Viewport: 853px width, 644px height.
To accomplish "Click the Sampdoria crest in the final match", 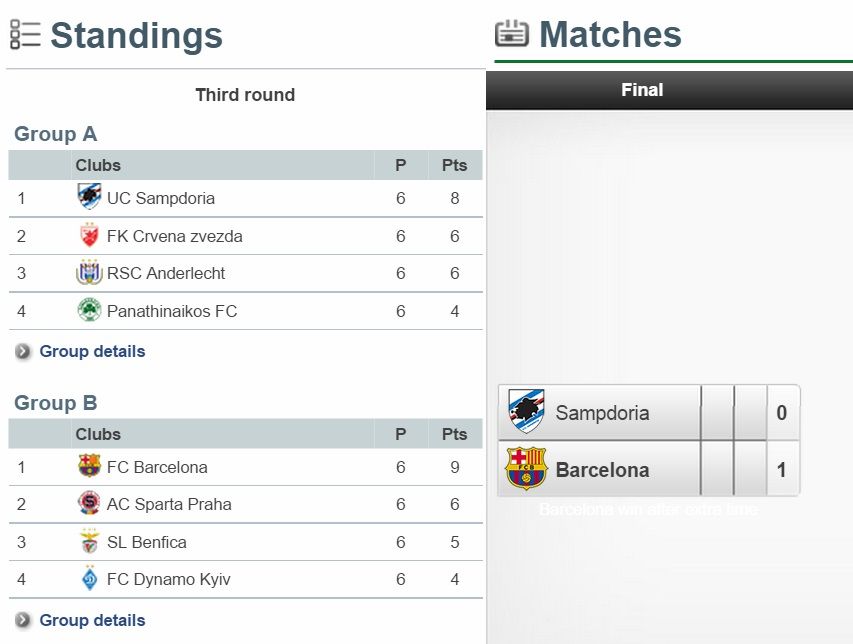I will pyautogui.click(x=526, y=411).
